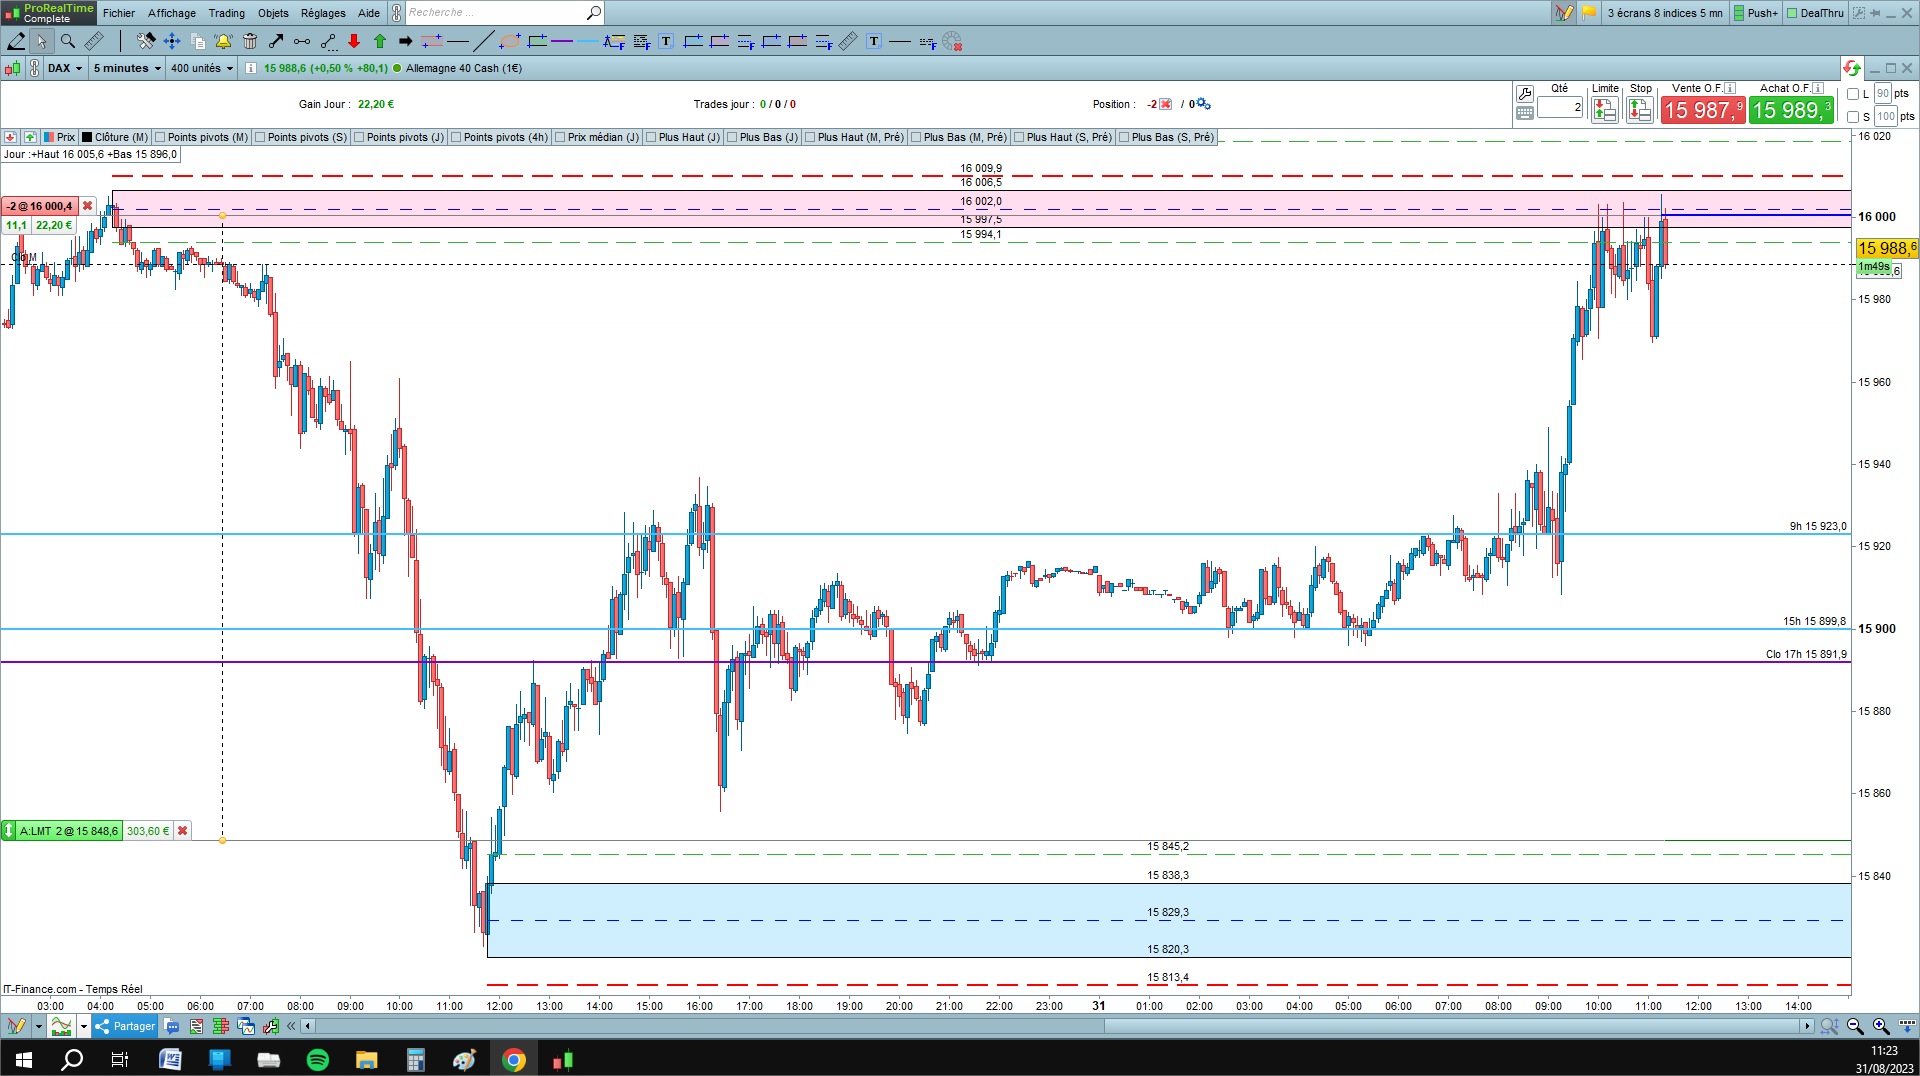Click the DealThru button
The width and height of the screenshot is (1920, 1076).
tap(1815, 13)
